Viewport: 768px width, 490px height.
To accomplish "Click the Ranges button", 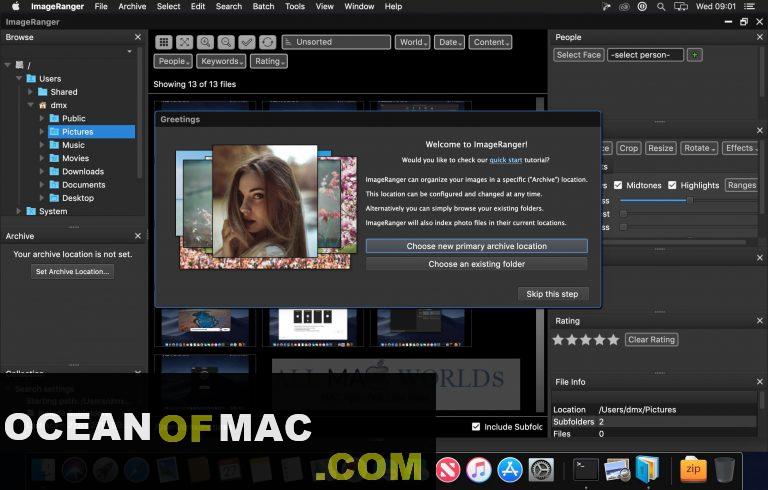I will coord(742,185).
